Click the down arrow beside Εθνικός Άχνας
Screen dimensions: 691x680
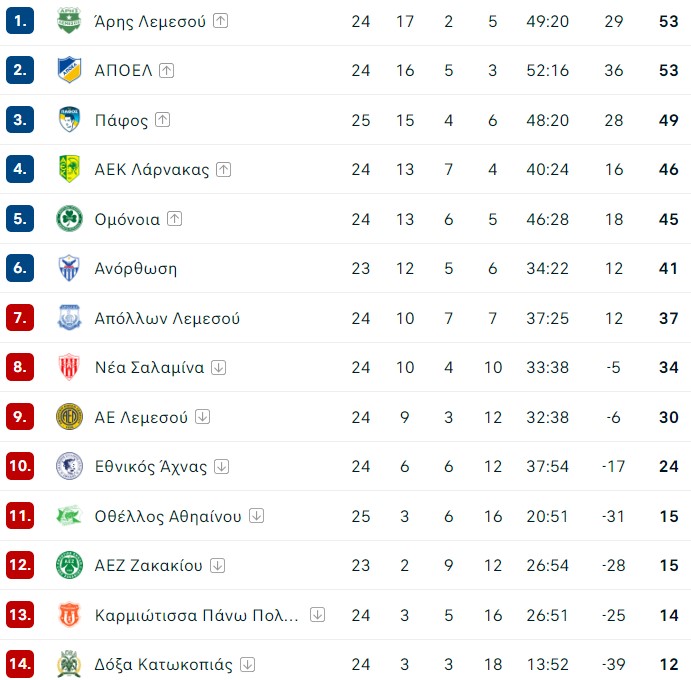(222, 466)
